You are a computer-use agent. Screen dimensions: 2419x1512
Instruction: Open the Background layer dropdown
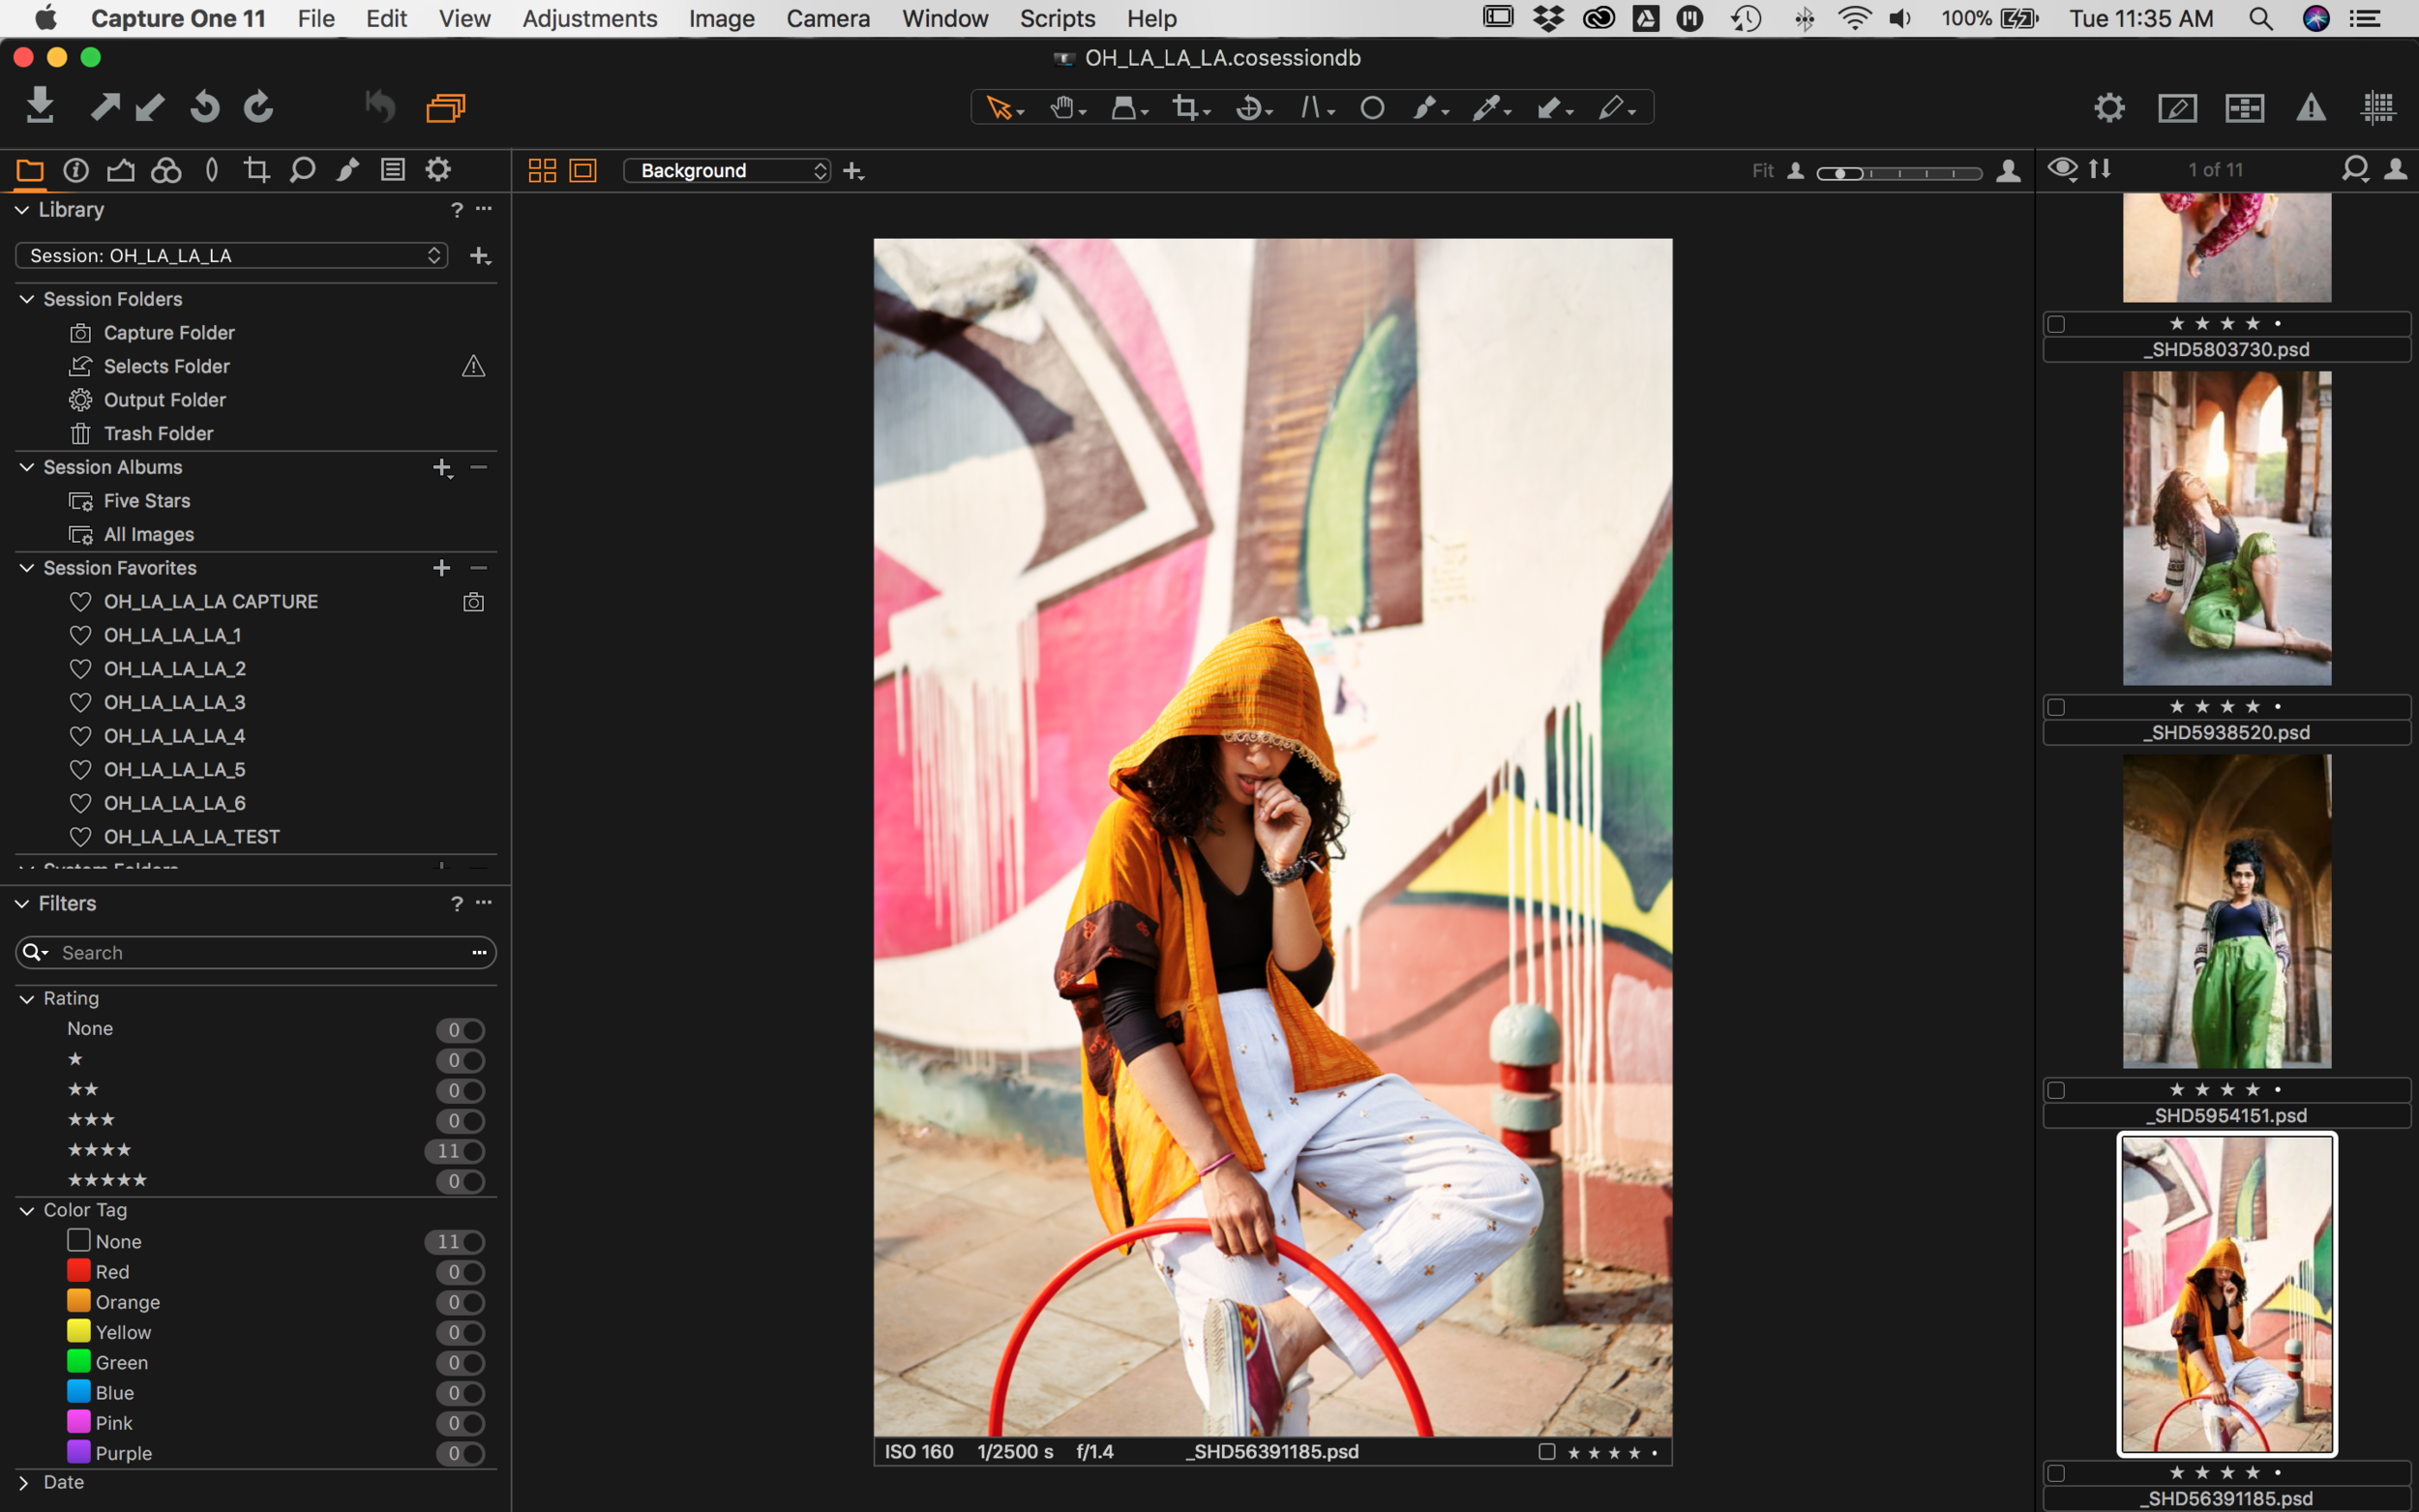coord(727,171)
